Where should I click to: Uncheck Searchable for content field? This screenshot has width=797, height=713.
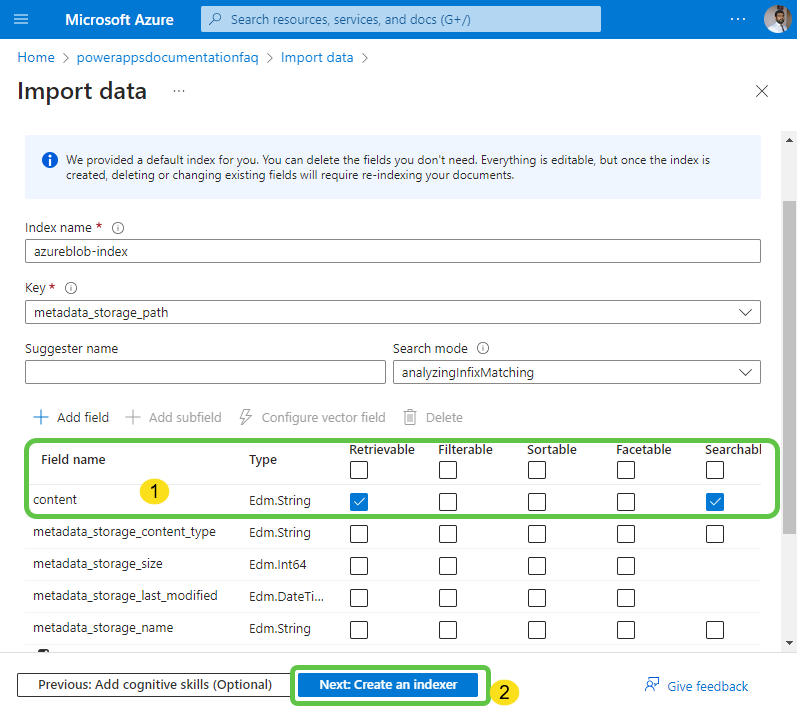(715, 502)
